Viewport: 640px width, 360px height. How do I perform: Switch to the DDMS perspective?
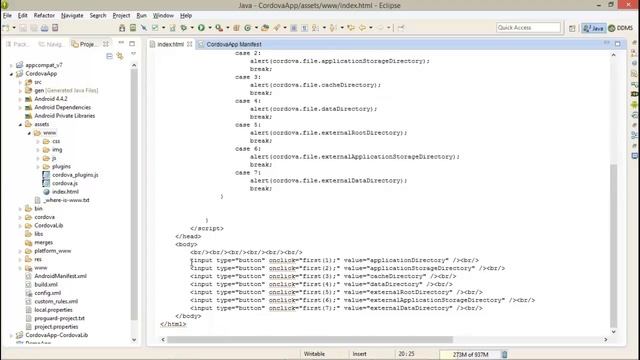point(620,28)
